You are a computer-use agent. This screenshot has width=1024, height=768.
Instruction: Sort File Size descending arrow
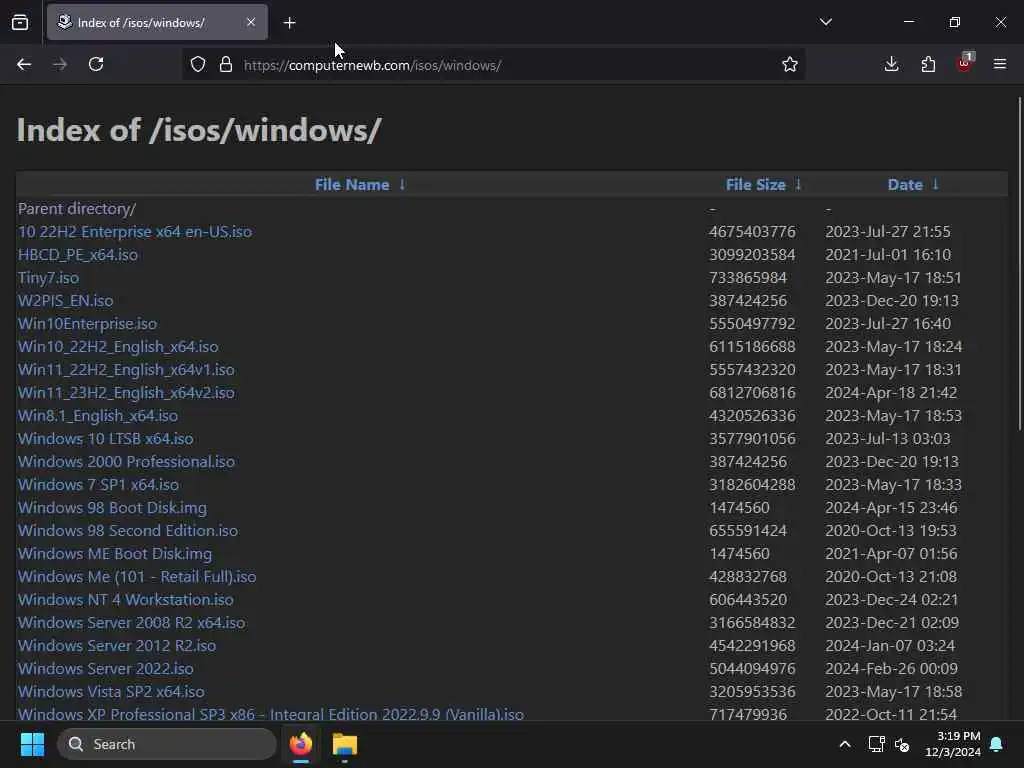point(798,184)
